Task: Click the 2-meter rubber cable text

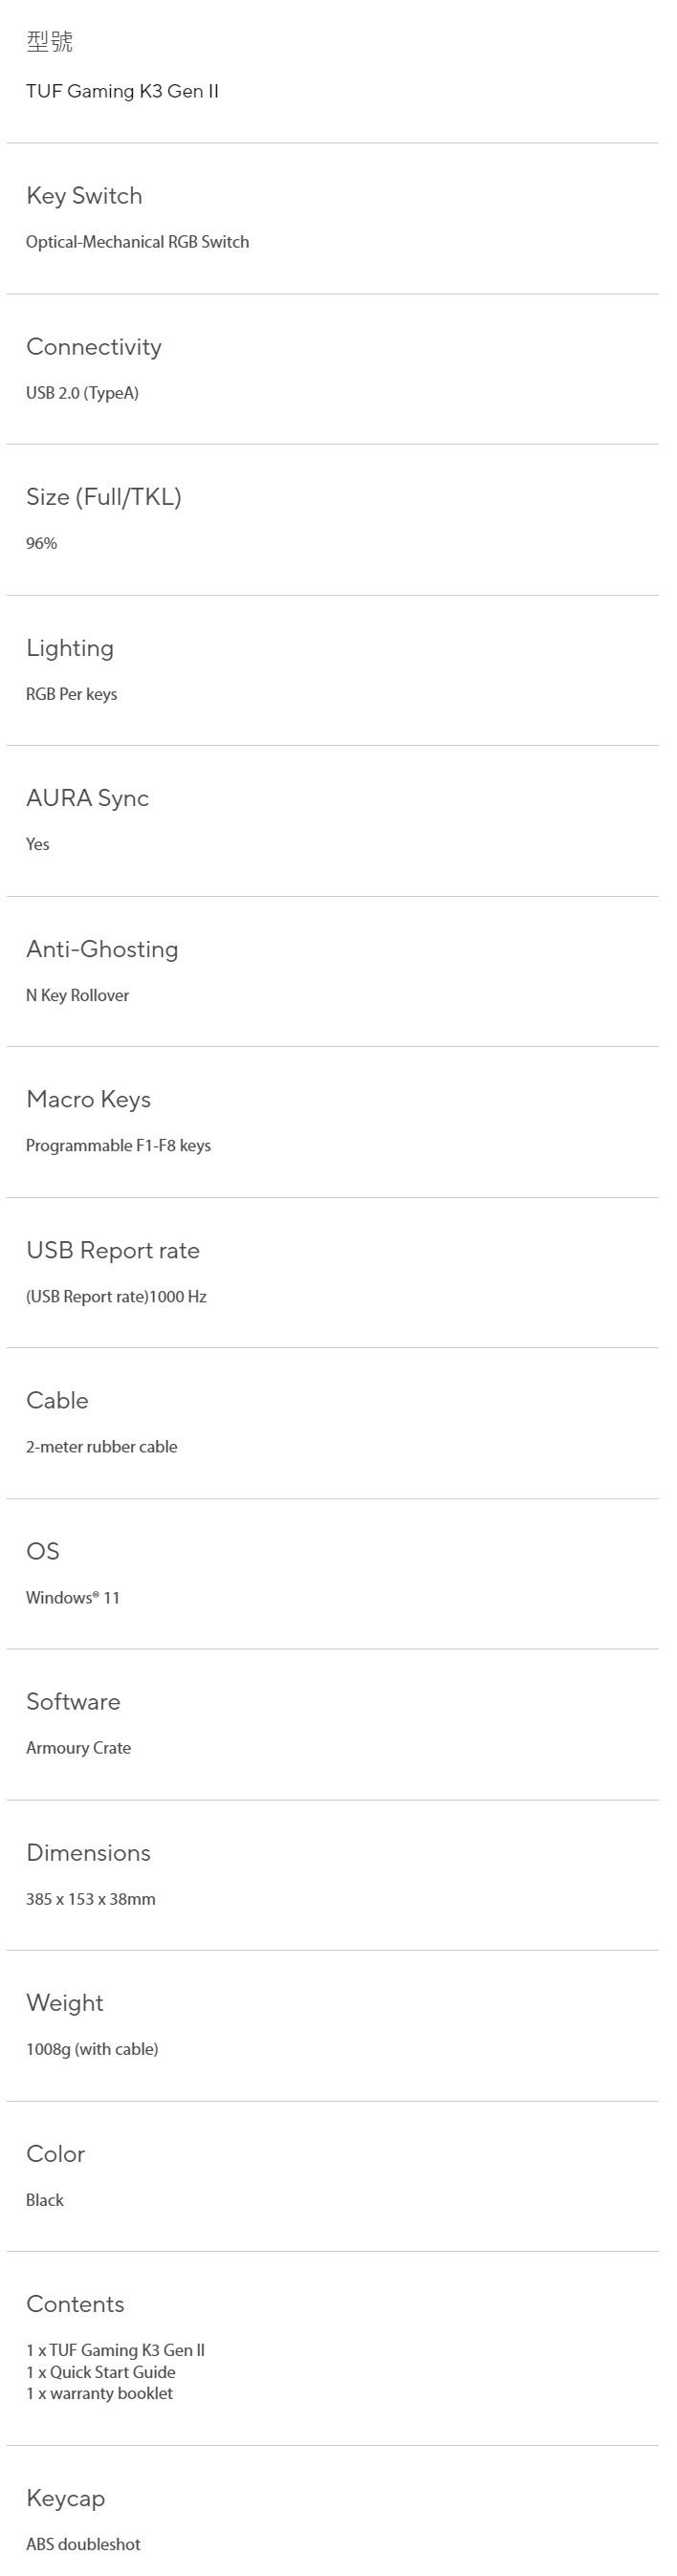Action: coord(101,1446)
